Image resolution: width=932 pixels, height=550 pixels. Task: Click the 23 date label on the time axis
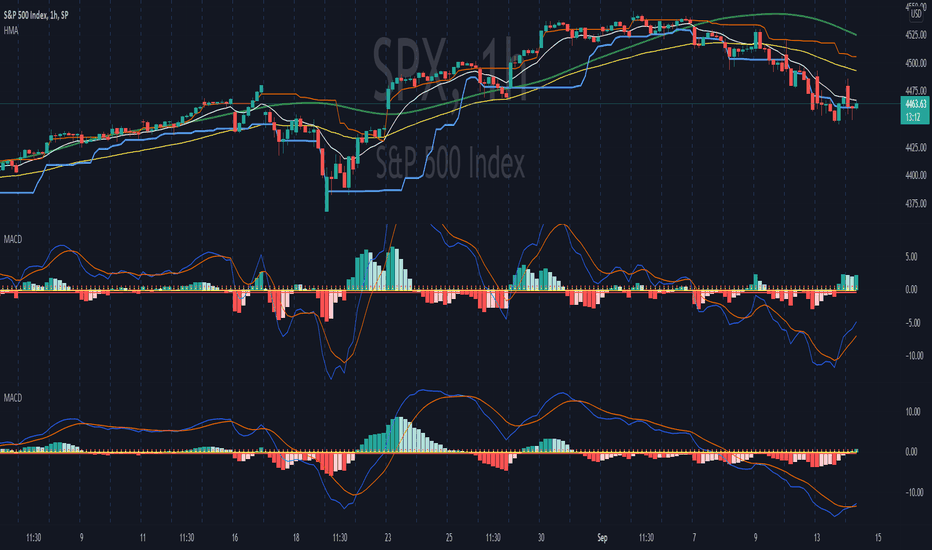coord(388,538)
